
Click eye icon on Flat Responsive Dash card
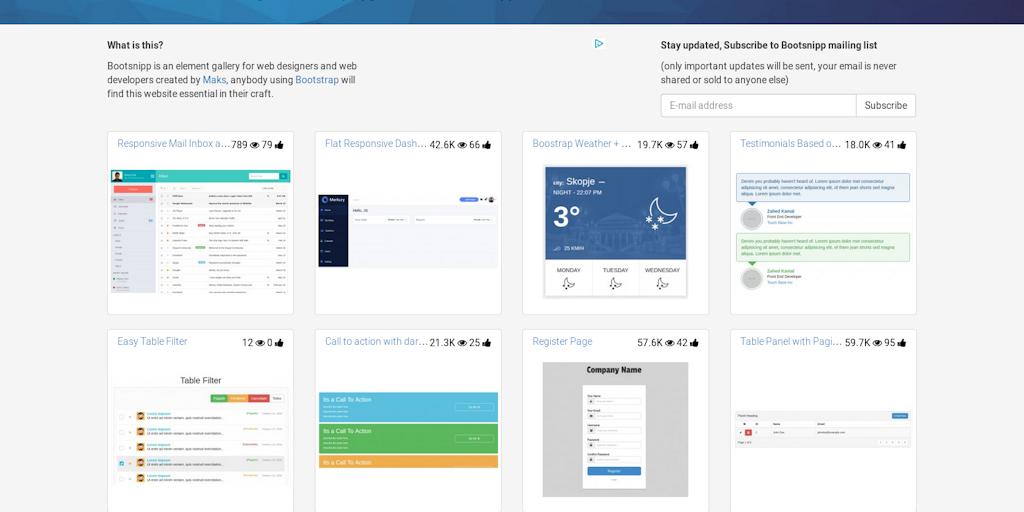tap(462, 145)
